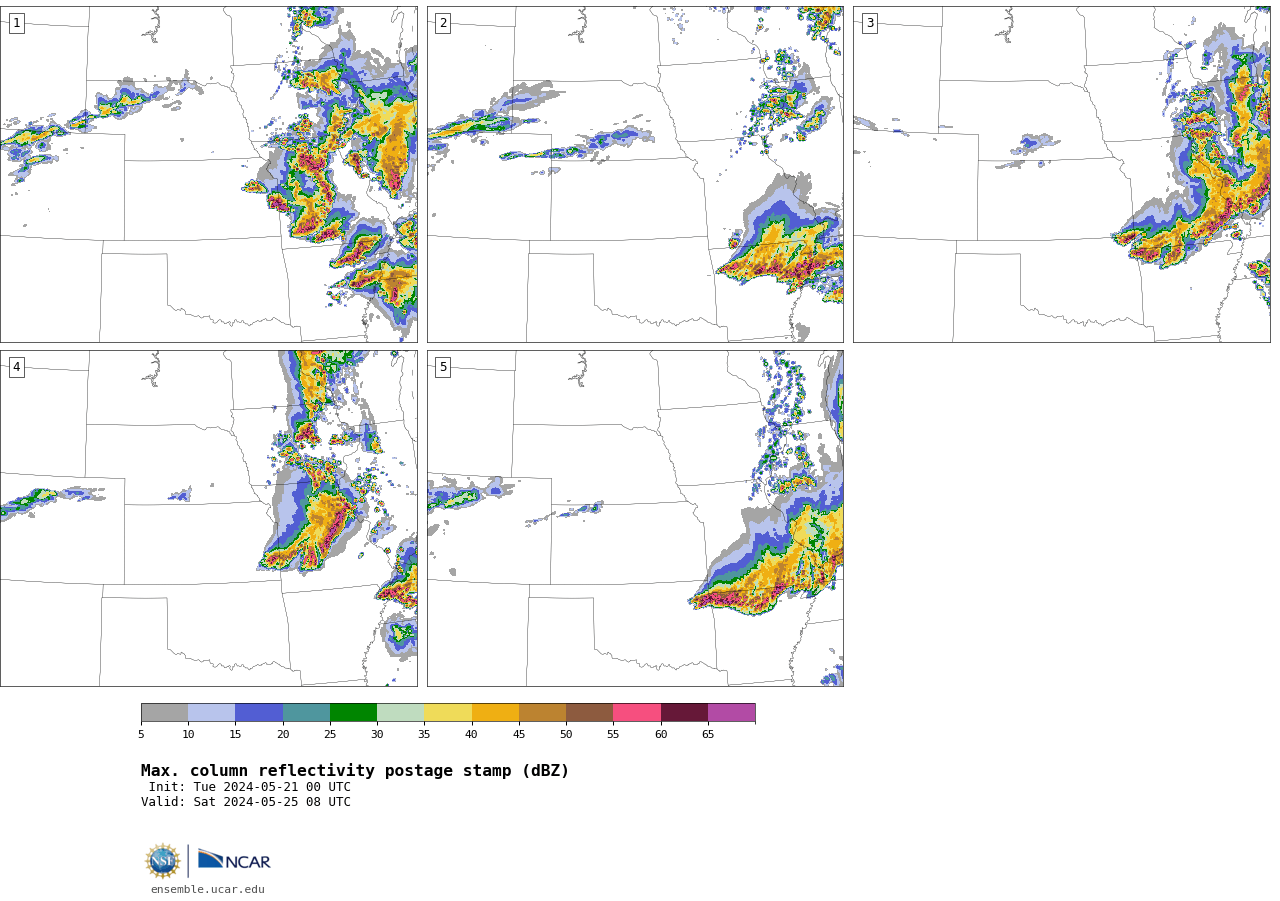
Task: Click the blue 15-20 dBZ swatch
Action: (259, 713)
